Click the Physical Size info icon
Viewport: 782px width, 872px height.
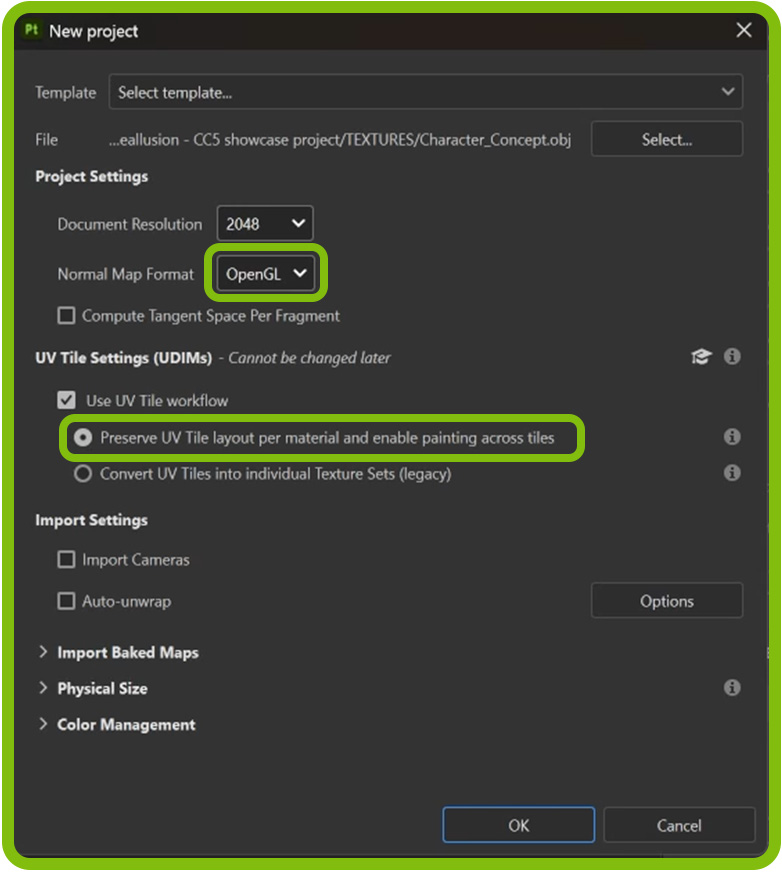(x=732, y=688)
